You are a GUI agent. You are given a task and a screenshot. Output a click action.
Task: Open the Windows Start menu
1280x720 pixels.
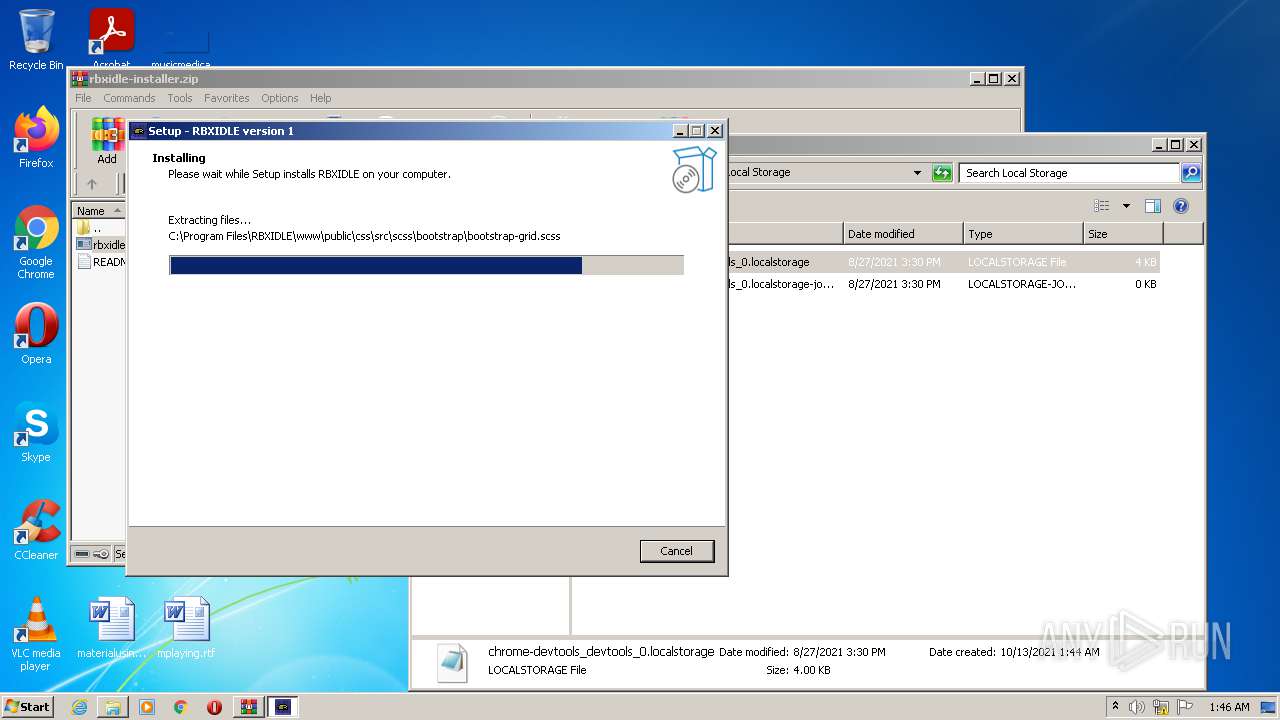[27, 707]
